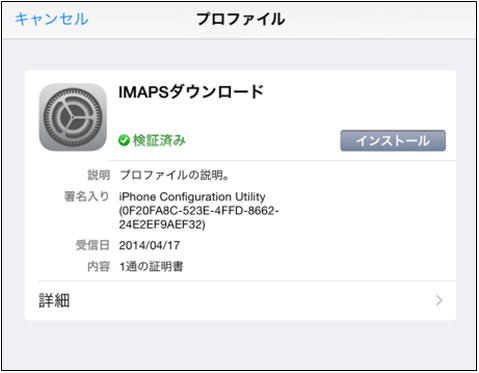The height and width of the screenshot is (373, 479).
Task: Tap the インストール button
Action: [x=393, y=141]
